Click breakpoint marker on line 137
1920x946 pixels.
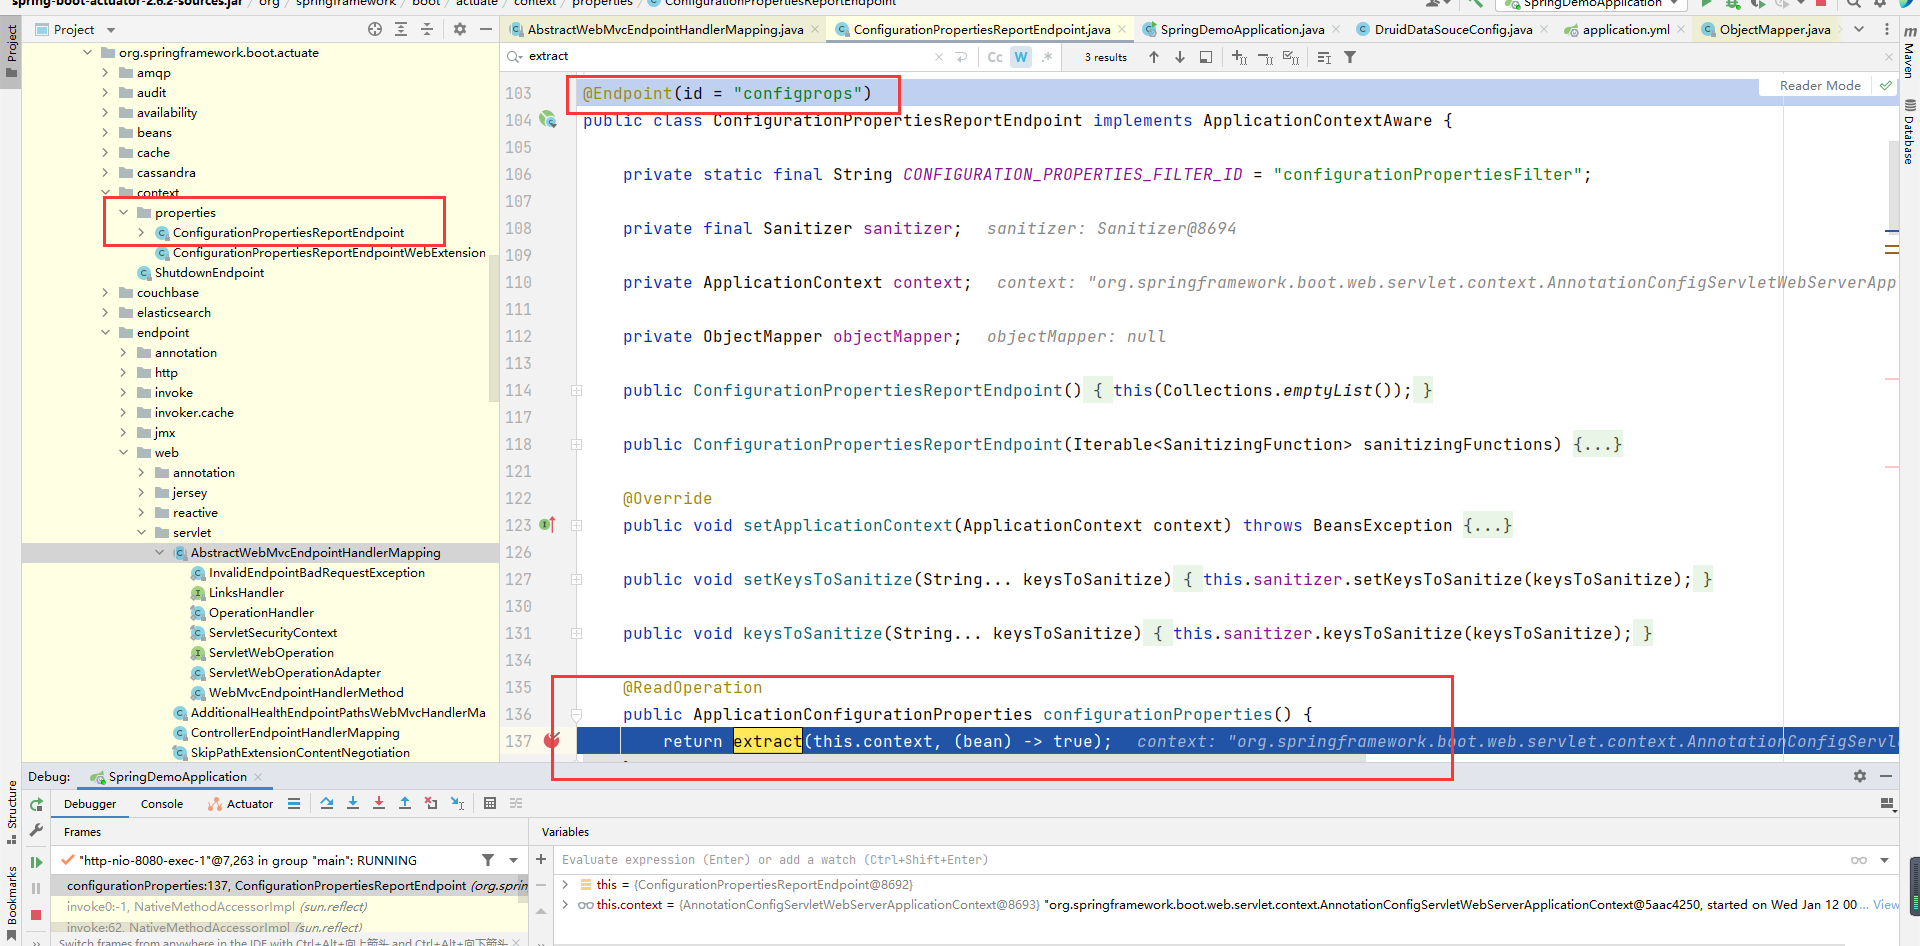click(551, 741)
